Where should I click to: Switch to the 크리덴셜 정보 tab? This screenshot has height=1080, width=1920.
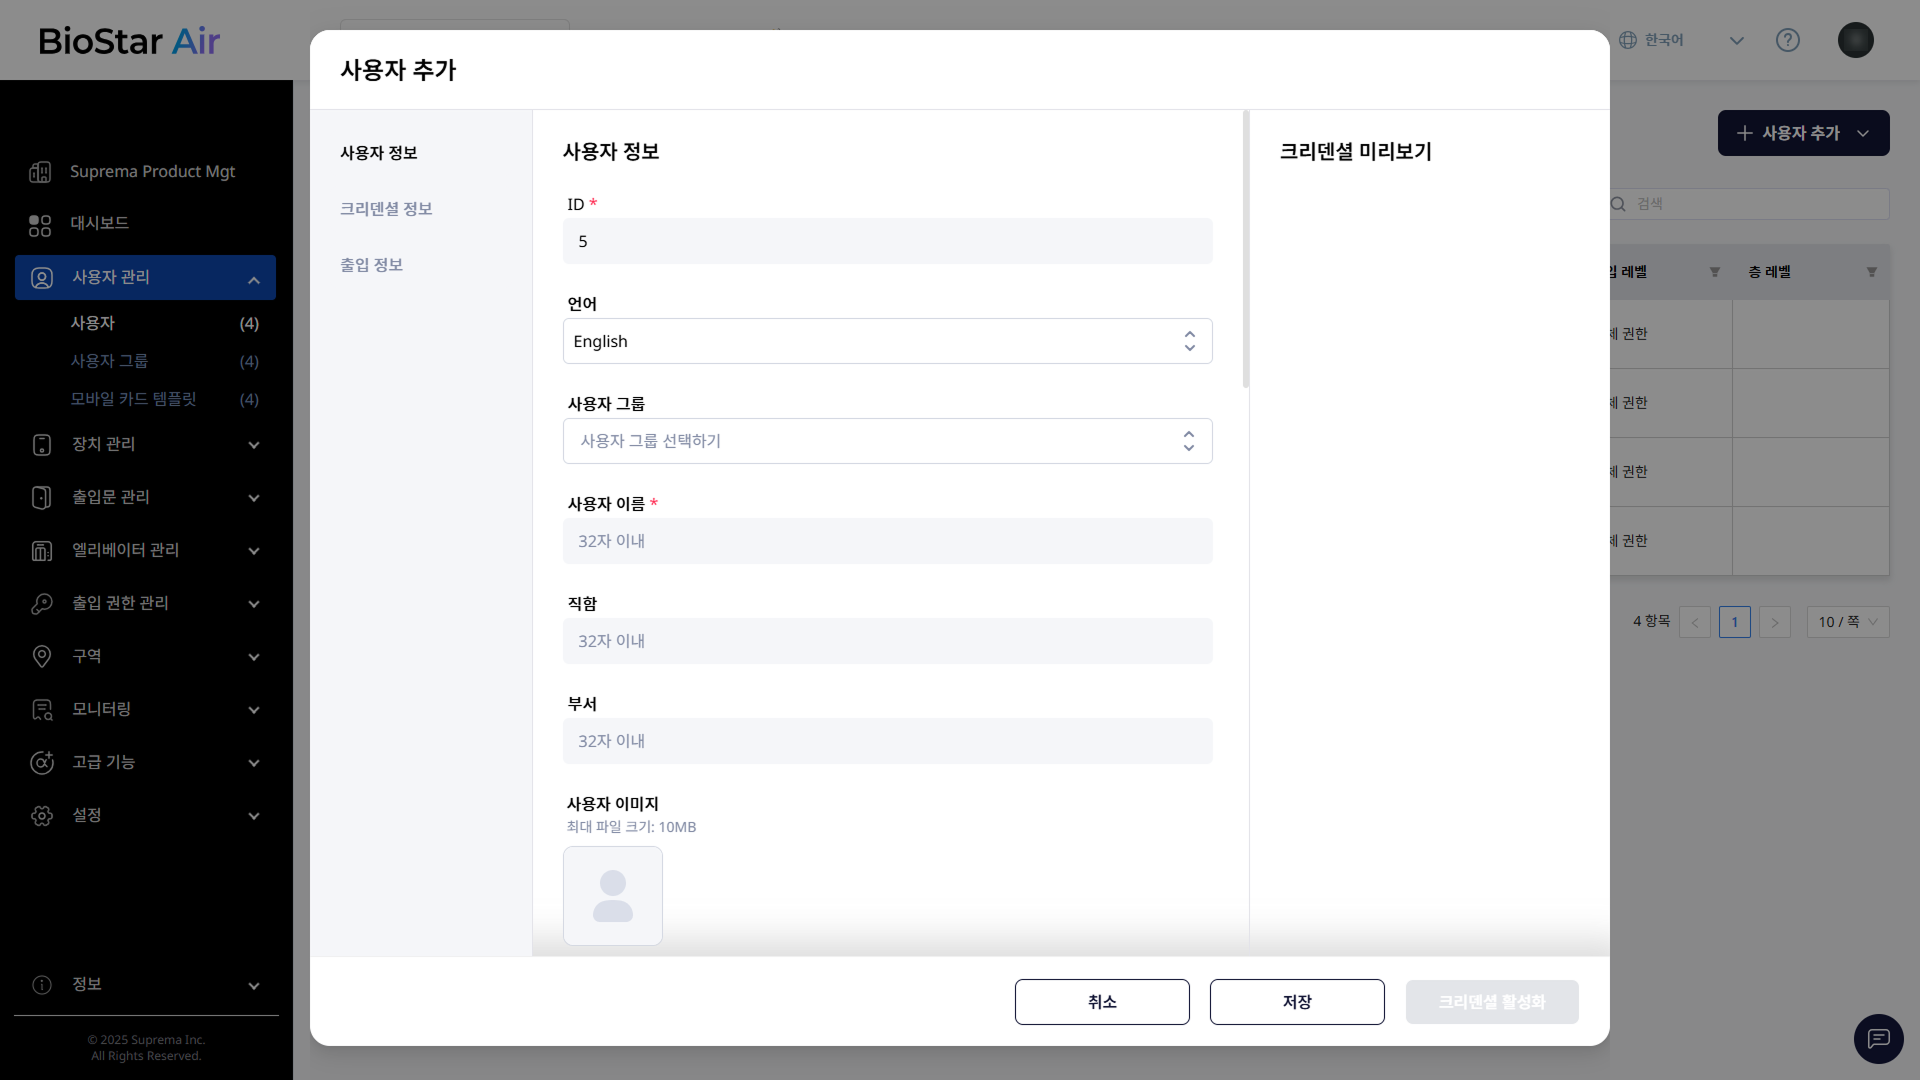pos(386,209)
